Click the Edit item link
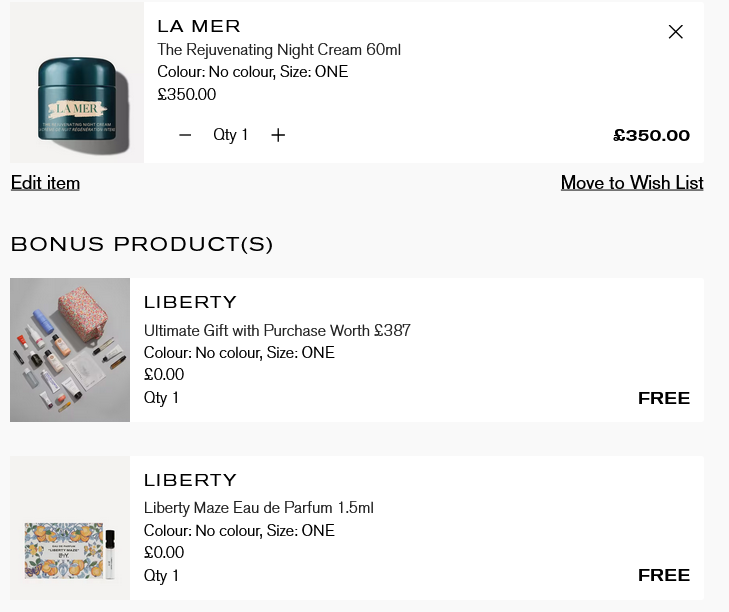 (45, 183)
